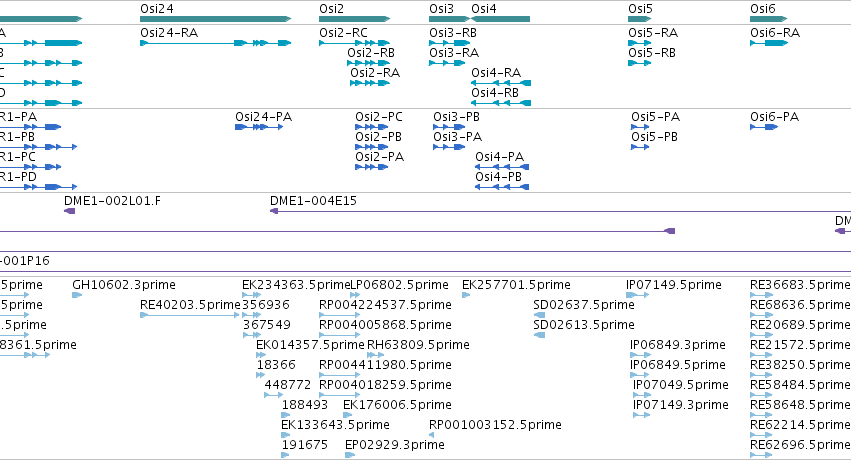Open the Osi2-RB transcript label

click(x=371, y=53)
